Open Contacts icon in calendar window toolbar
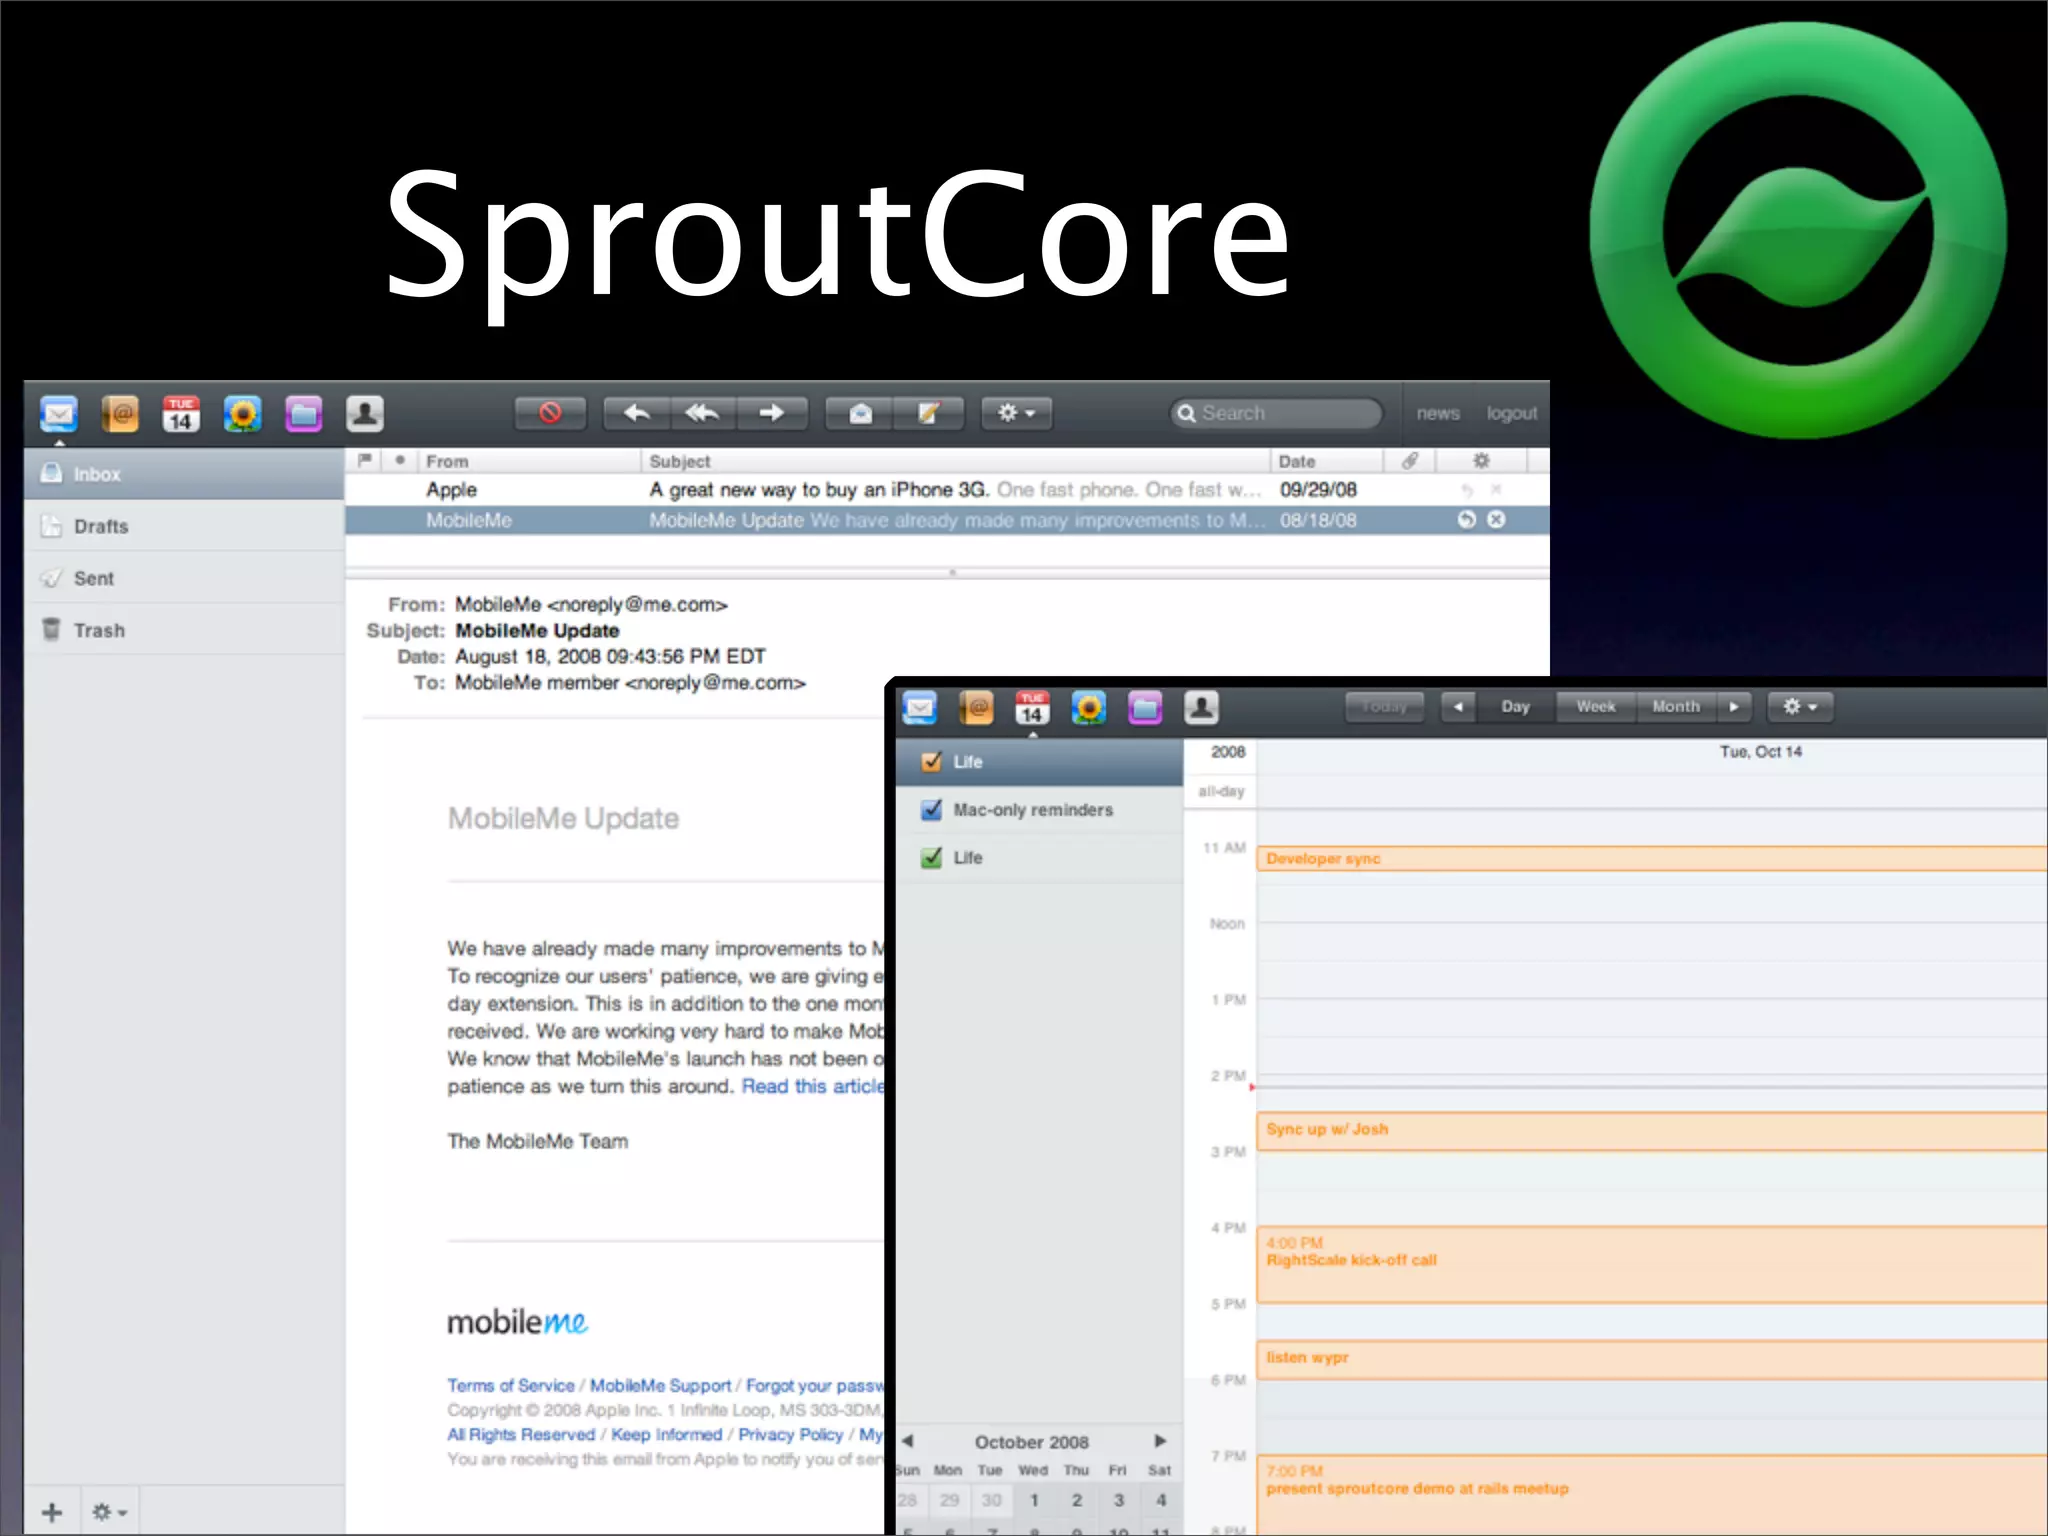The height and width of the screenshot is (1536, 2048). 976,708
